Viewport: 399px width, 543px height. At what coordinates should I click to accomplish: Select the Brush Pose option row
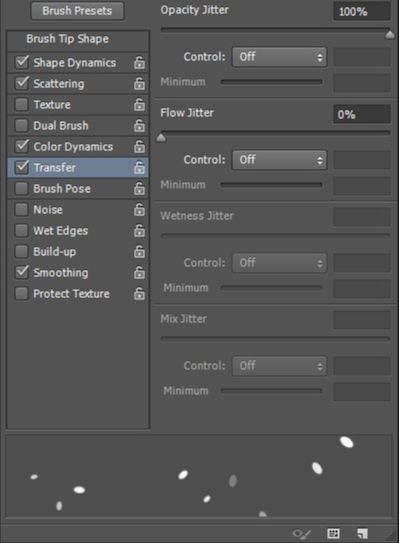click(78, 189)
